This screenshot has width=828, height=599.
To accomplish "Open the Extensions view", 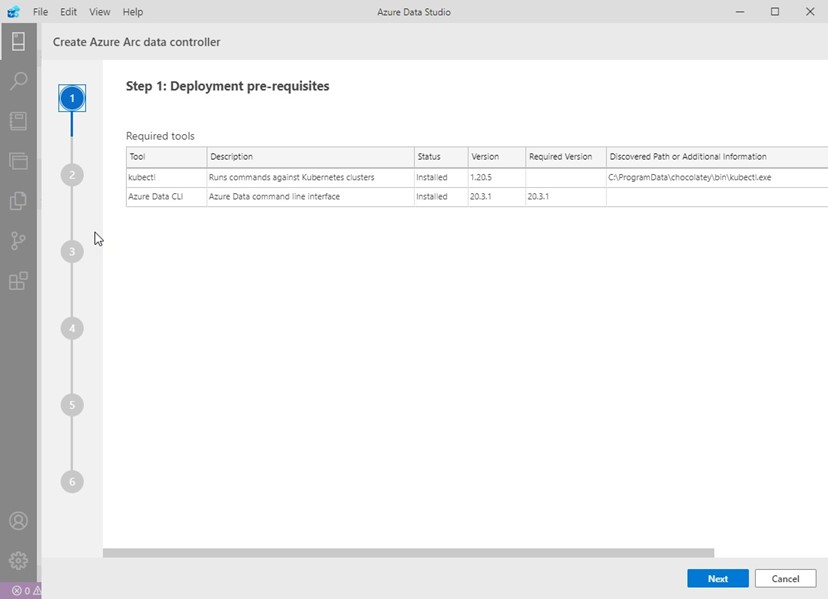I will tap(18, 281).
